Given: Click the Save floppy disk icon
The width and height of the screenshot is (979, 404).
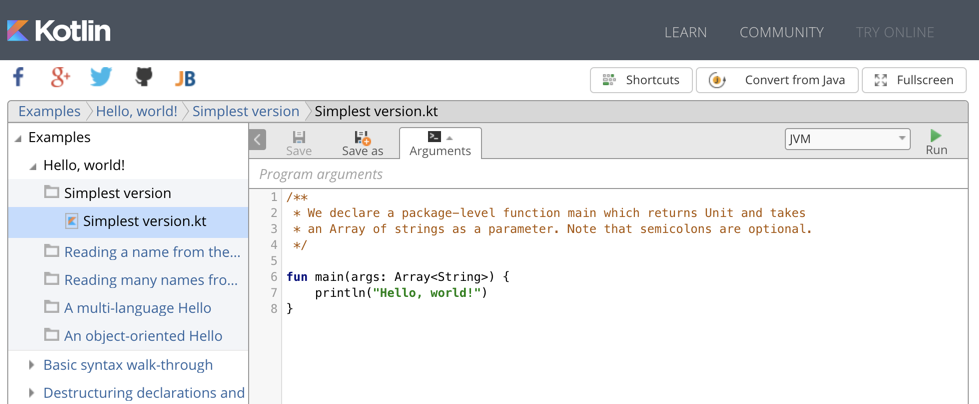Looking at the screenshot, I should click(x=299, y=137).
